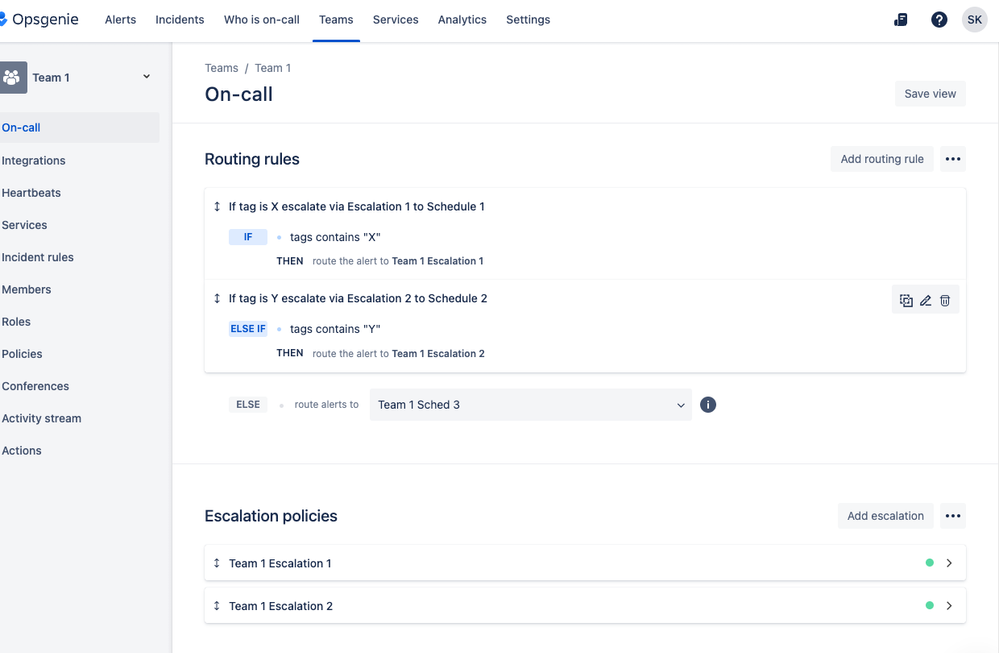Click reorder handle of Team 1 Escalation 2
Screen dimensions: 999x653
[x=217, y=606]
